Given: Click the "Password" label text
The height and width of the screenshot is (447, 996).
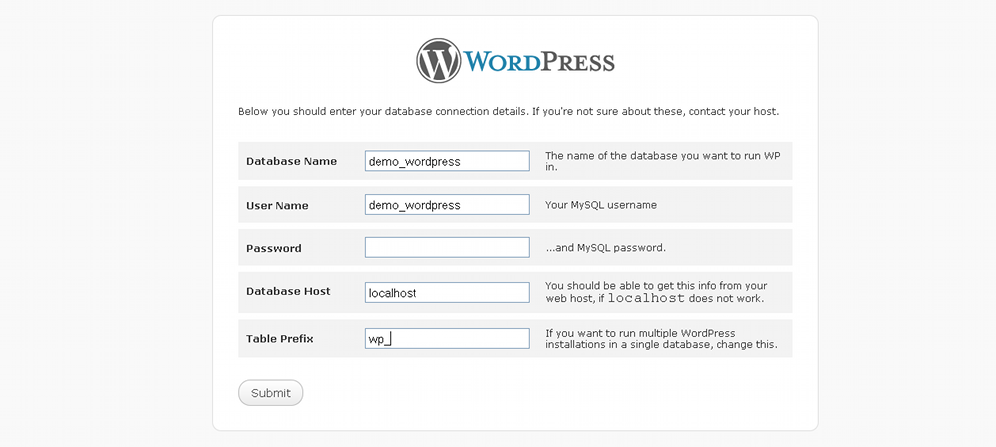Looking at the screenshot, I should [274, 248].
